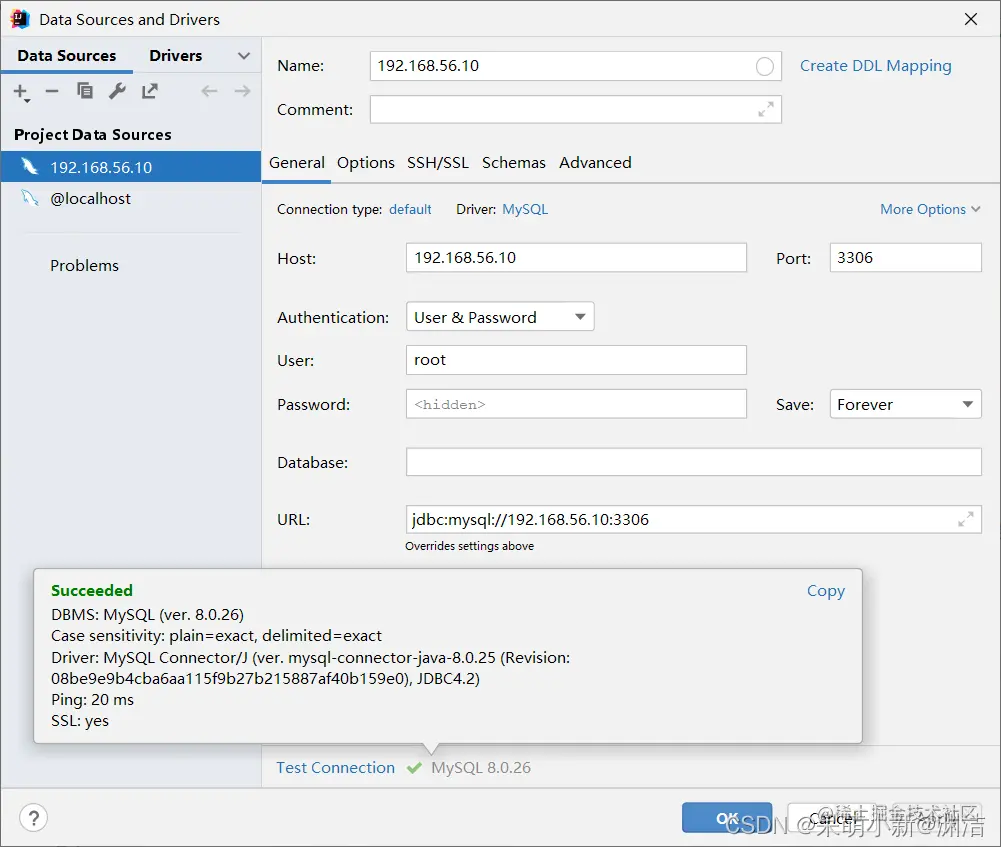The image size is (1001, 847).
Task: Click into the URL field
Action: pos(693,519)
